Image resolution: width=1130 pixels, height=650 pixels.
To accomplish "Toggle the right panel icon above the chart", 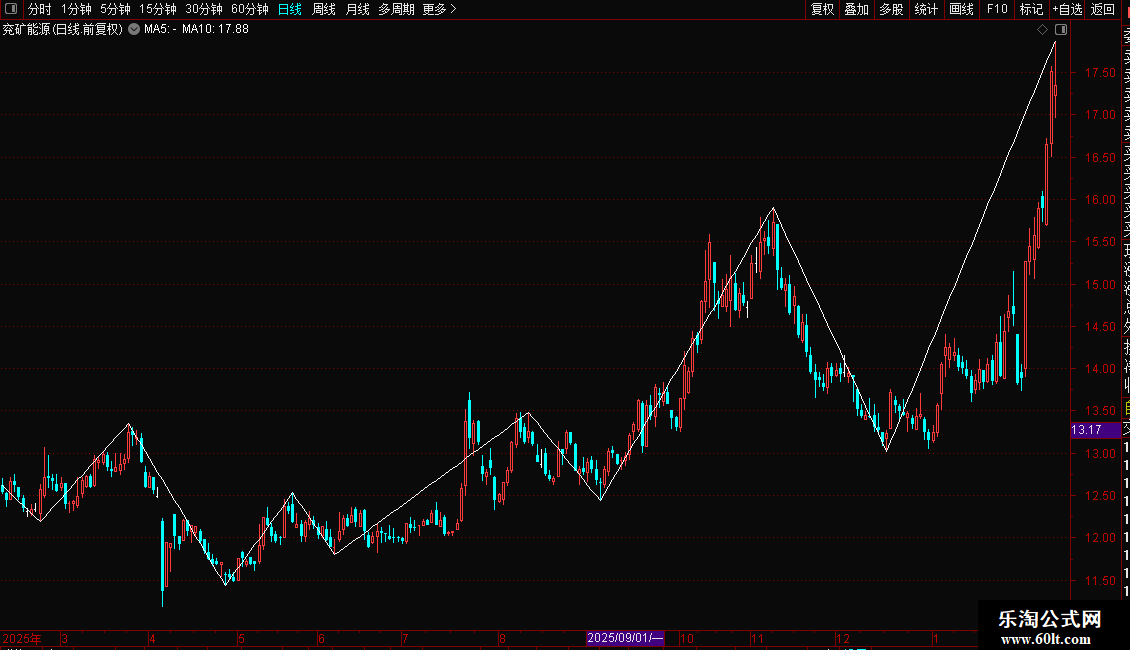I will pos(1061,30).
